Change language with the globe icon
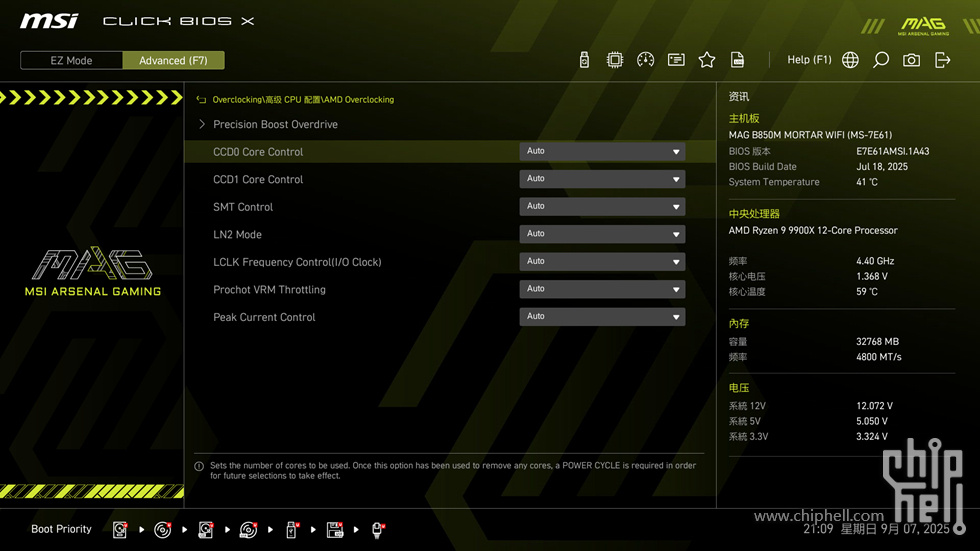Image resolution: width=980 pixels, height=551 pixels. tap(850, 60)
